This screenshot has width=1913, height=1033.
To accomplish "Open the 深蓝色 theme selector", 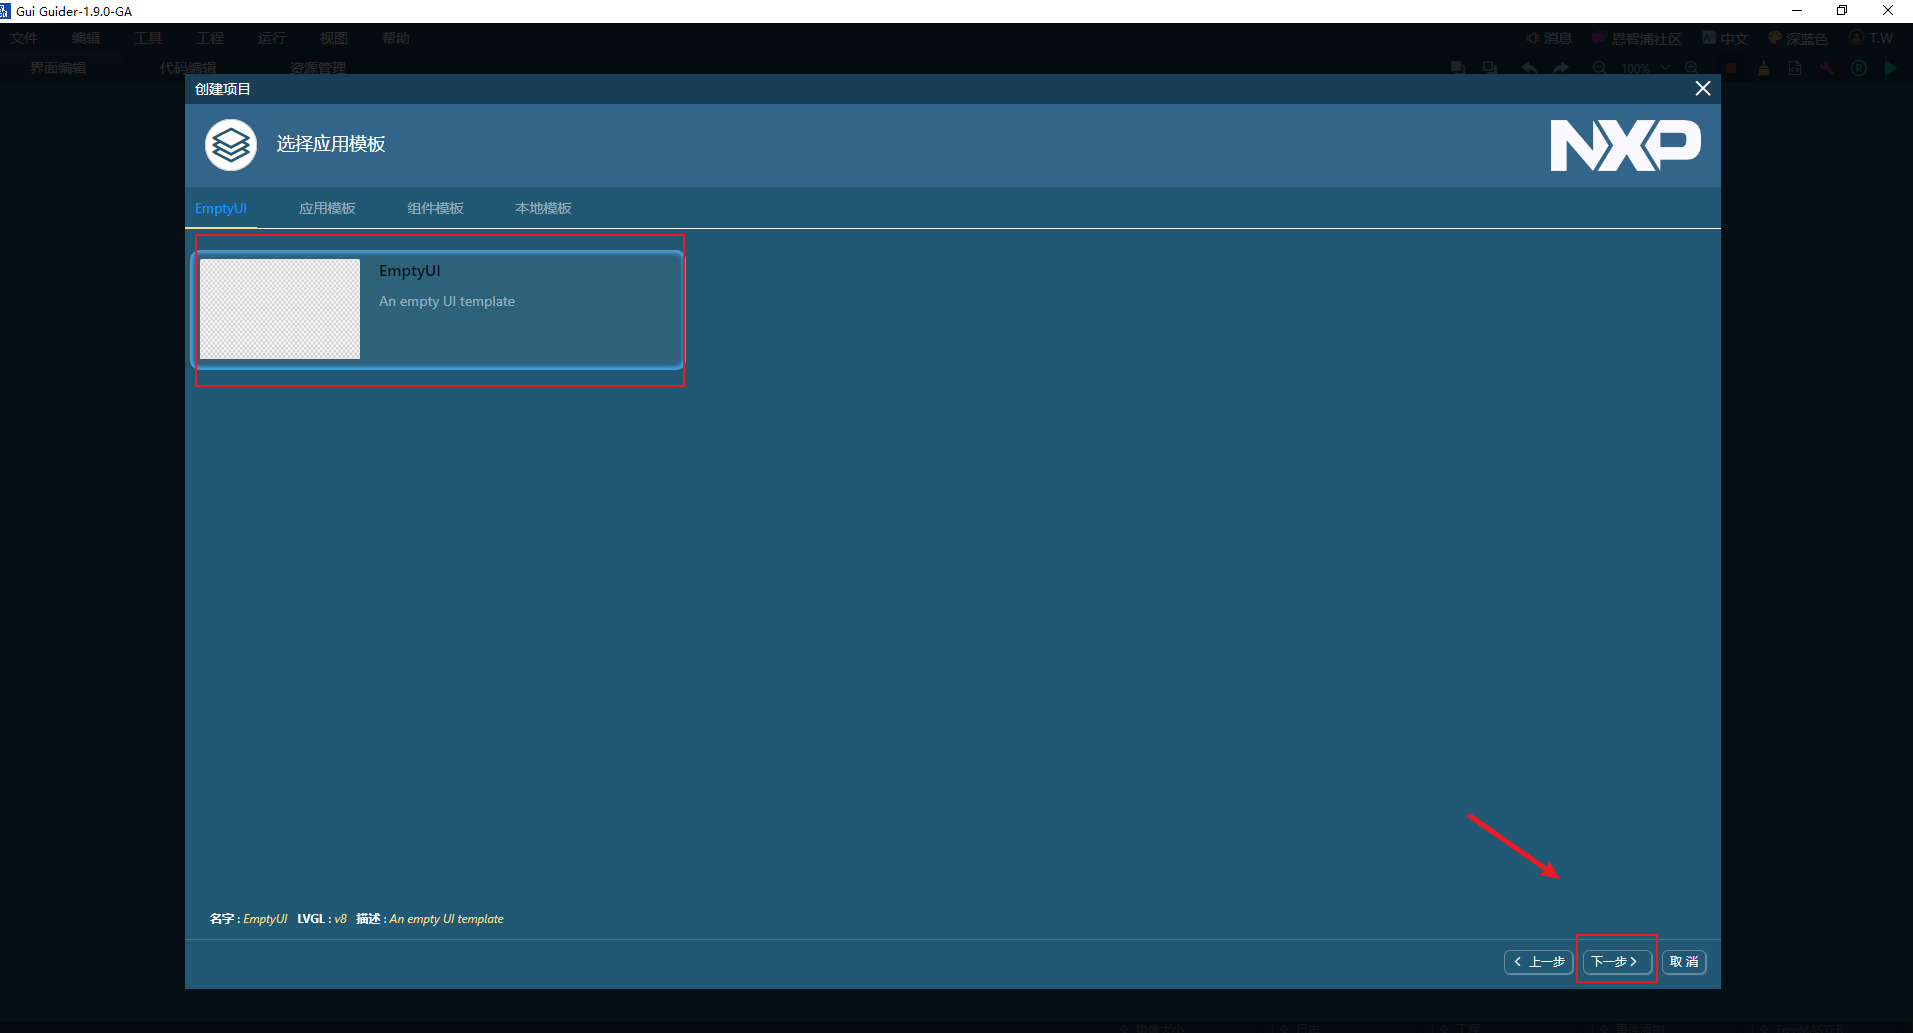I will [x=1798, y=38].
